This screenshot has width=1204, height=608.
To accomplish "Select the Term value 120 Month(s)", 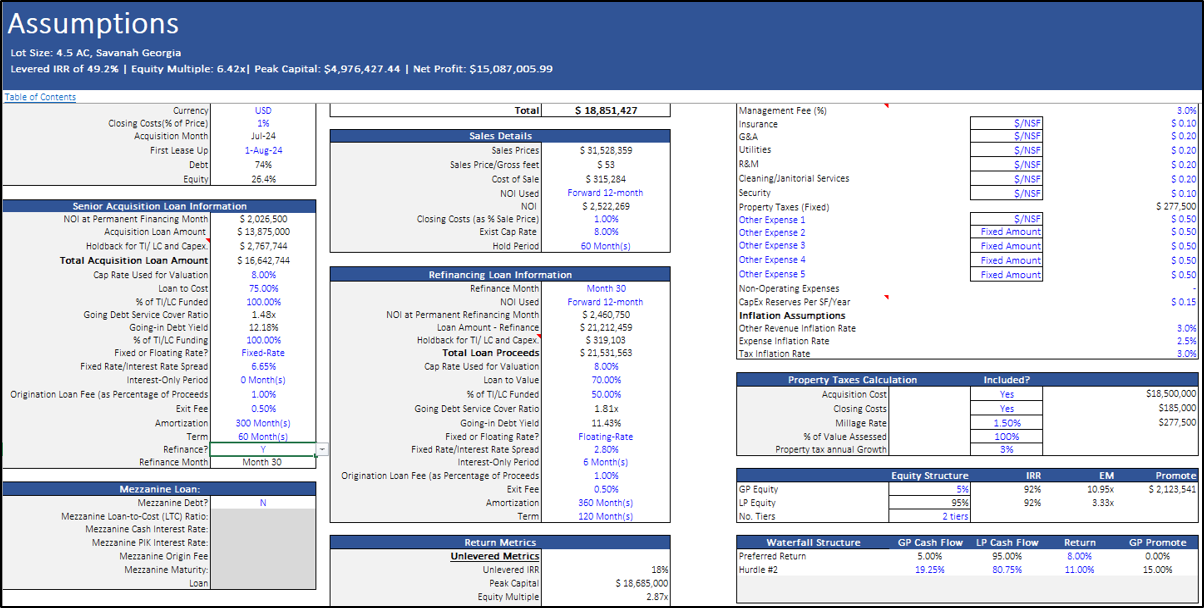I will pyautogui.click(x=606, y=516).
